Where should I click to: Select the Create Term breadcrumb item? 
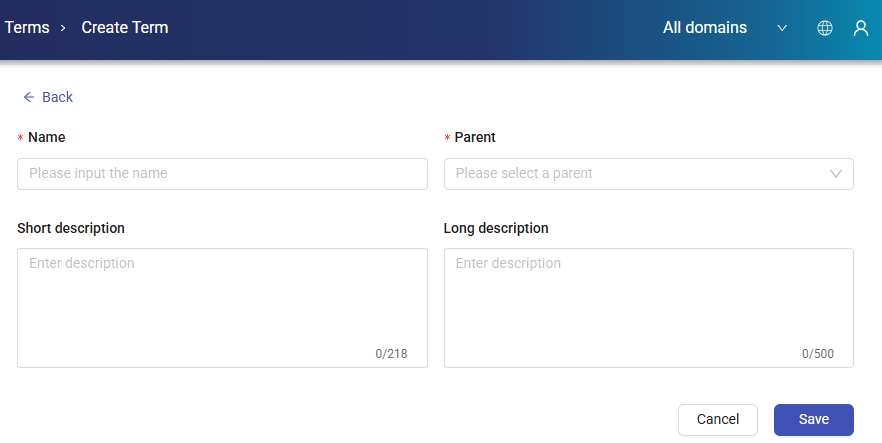point(125,28)
